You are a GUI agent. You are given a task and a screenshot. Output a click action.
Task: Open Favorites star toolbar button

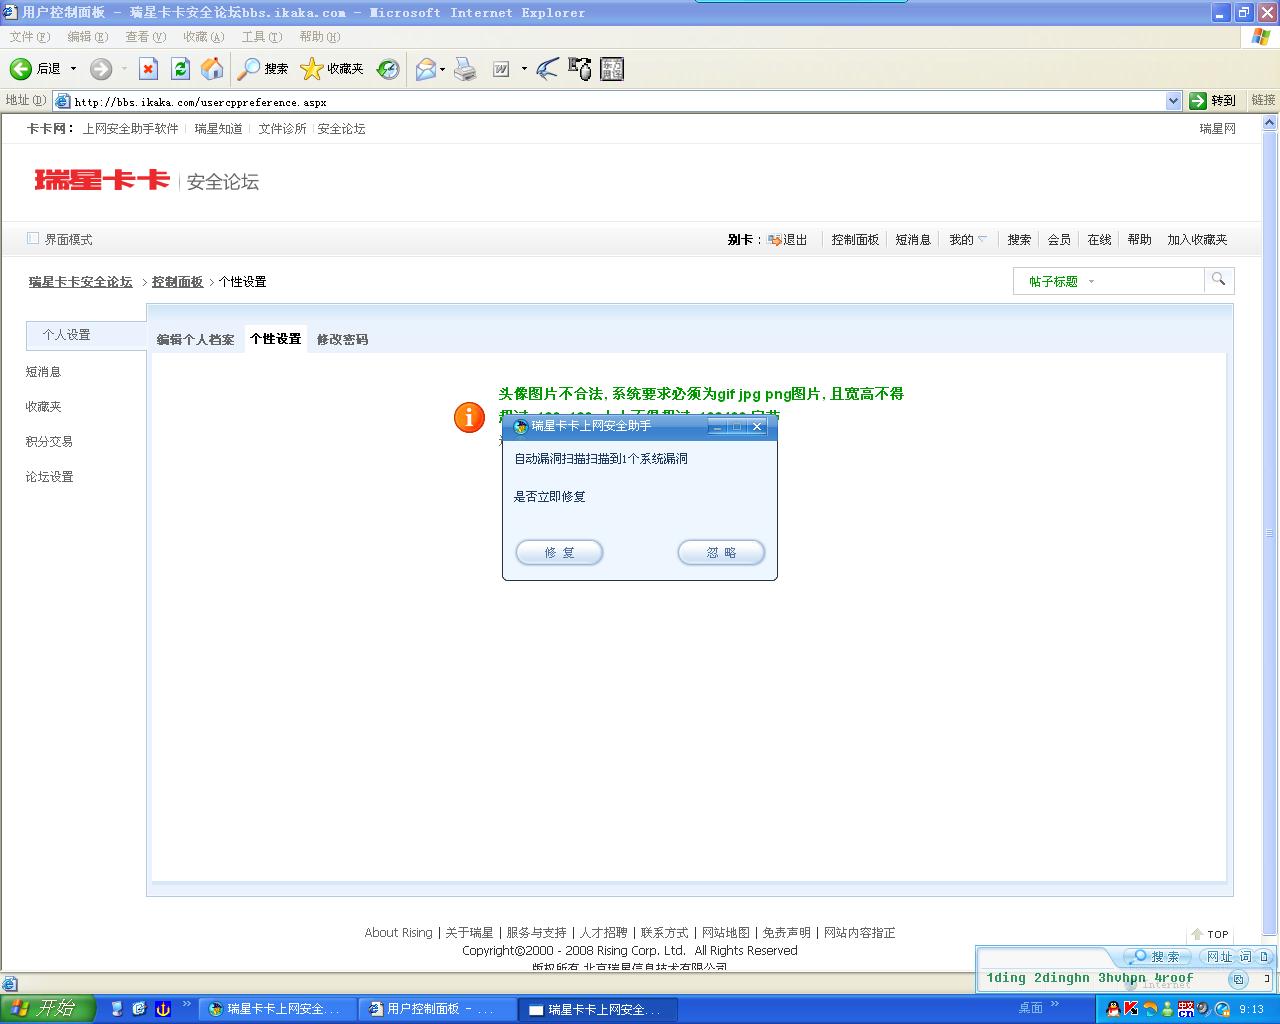332,69
